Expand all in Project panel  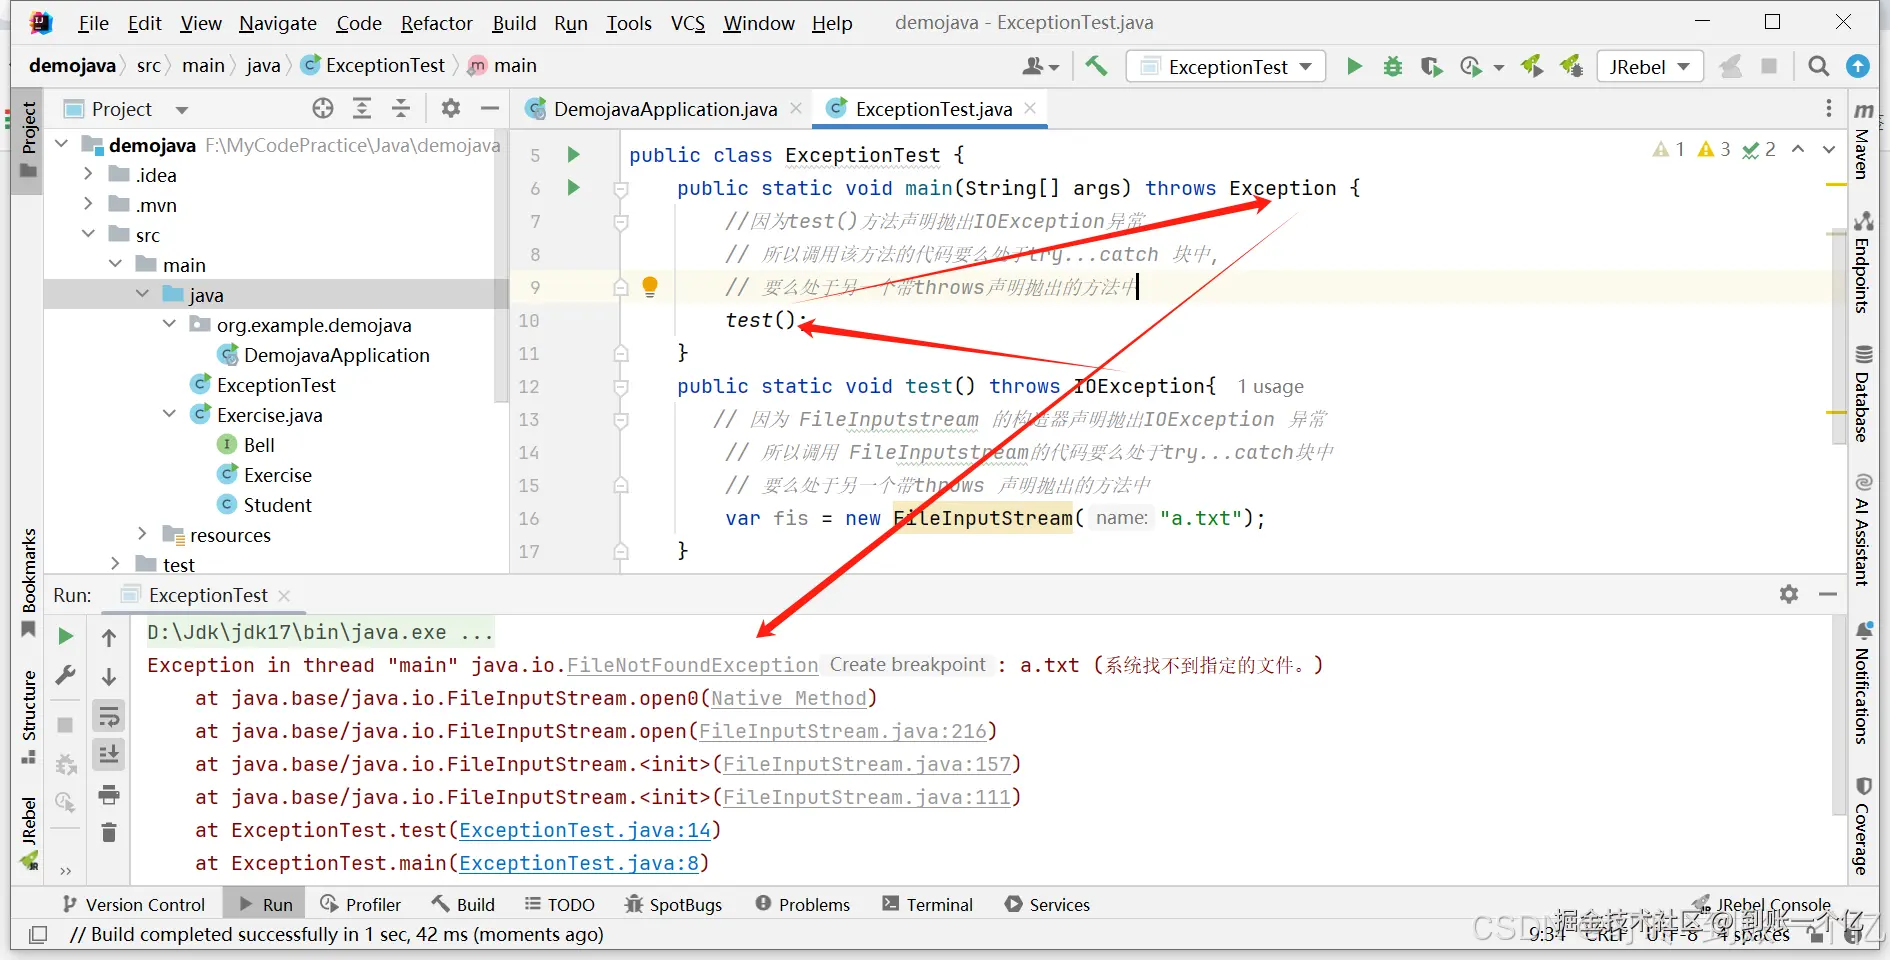click(362, 108)
